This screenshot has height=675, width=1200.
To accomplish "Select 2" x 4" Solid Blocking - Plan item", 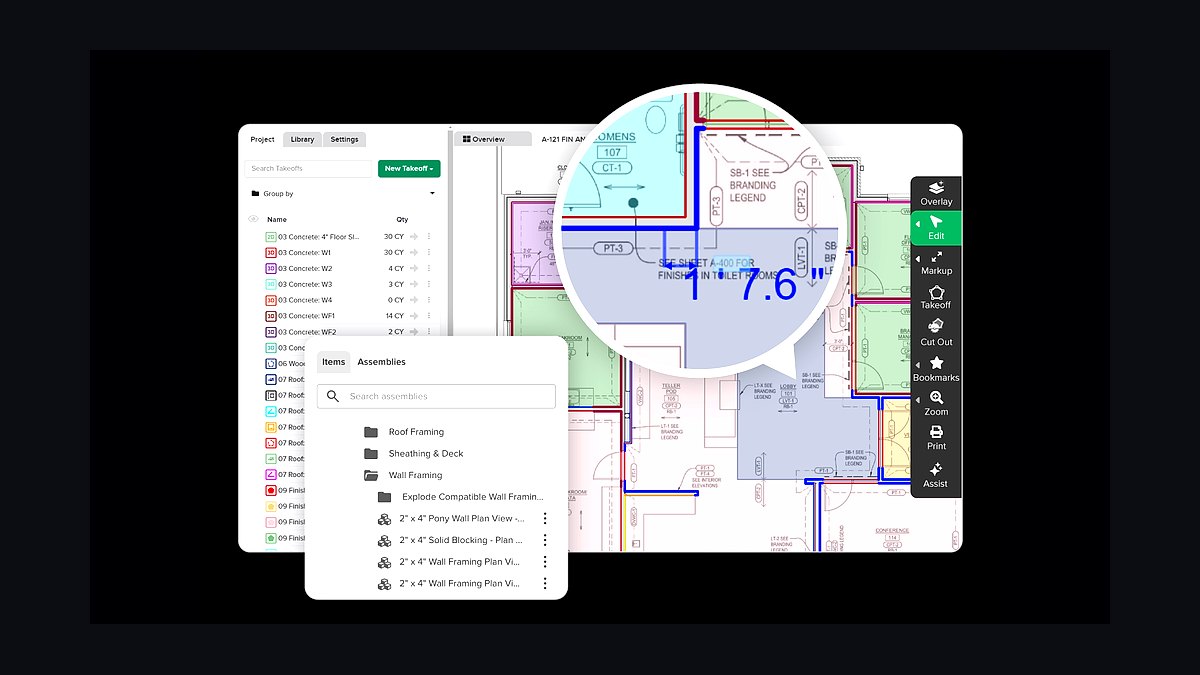I will pyautogui.click(x=462, y=540).
